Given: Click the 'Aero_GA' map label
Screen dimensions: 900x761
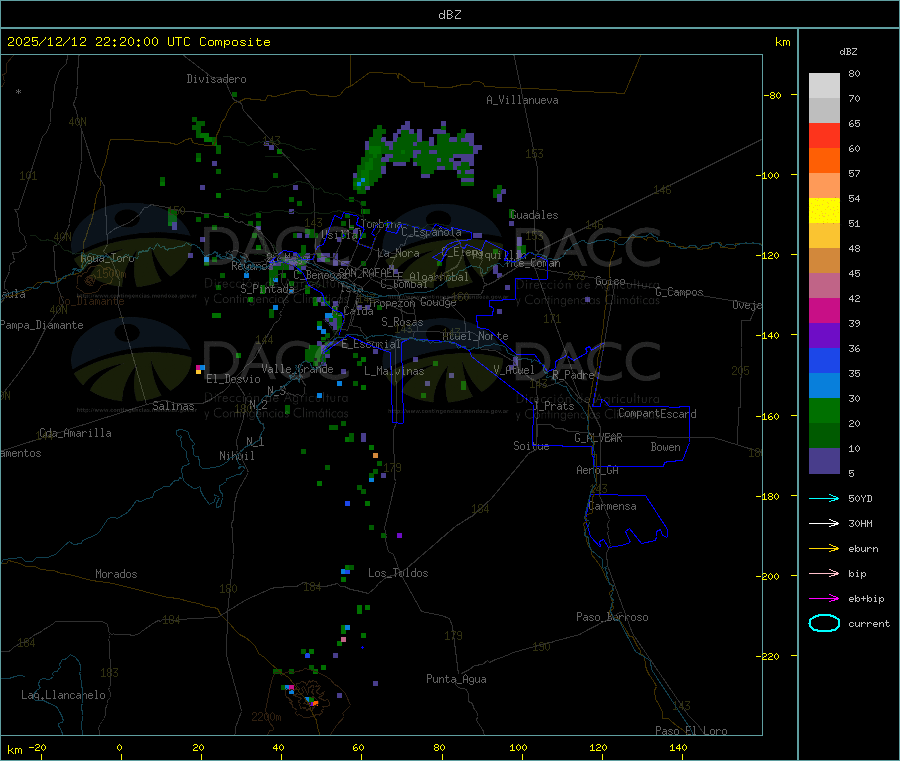Looking at the screenshot, I should 597,470.
